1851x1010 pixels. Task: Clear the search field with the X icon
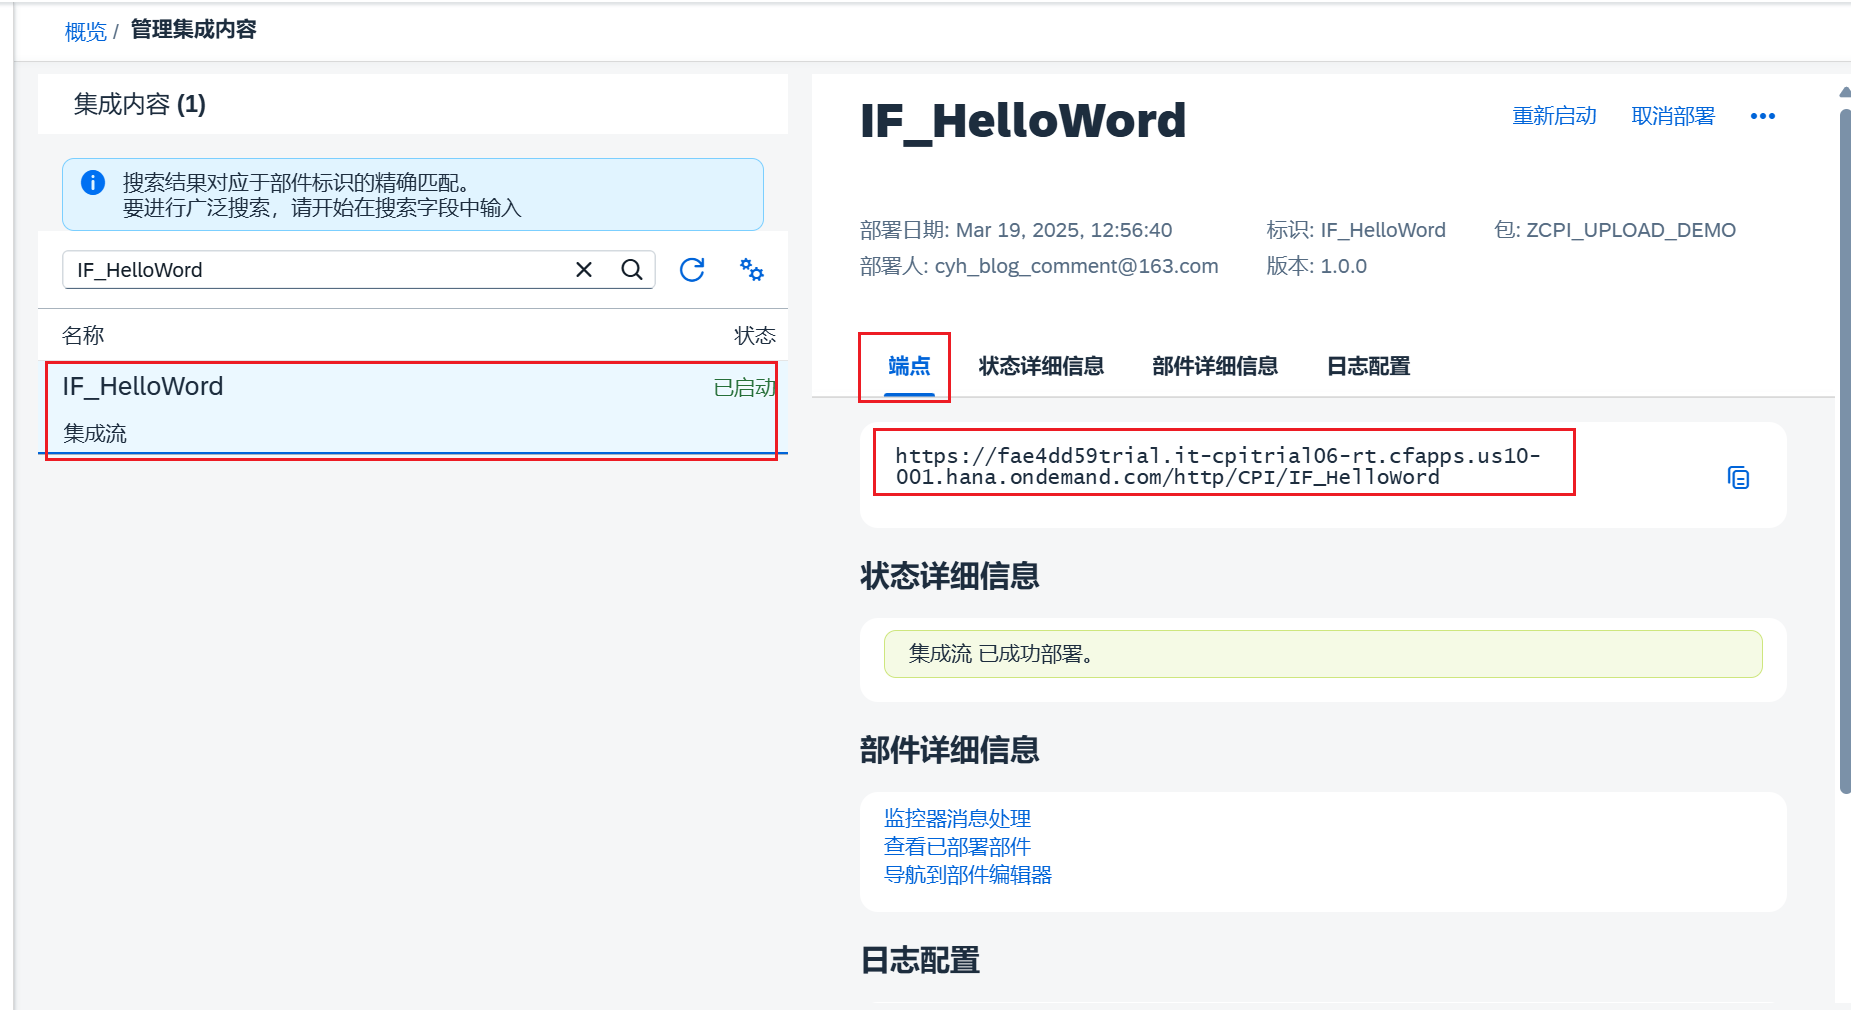[x=583, y=269]
